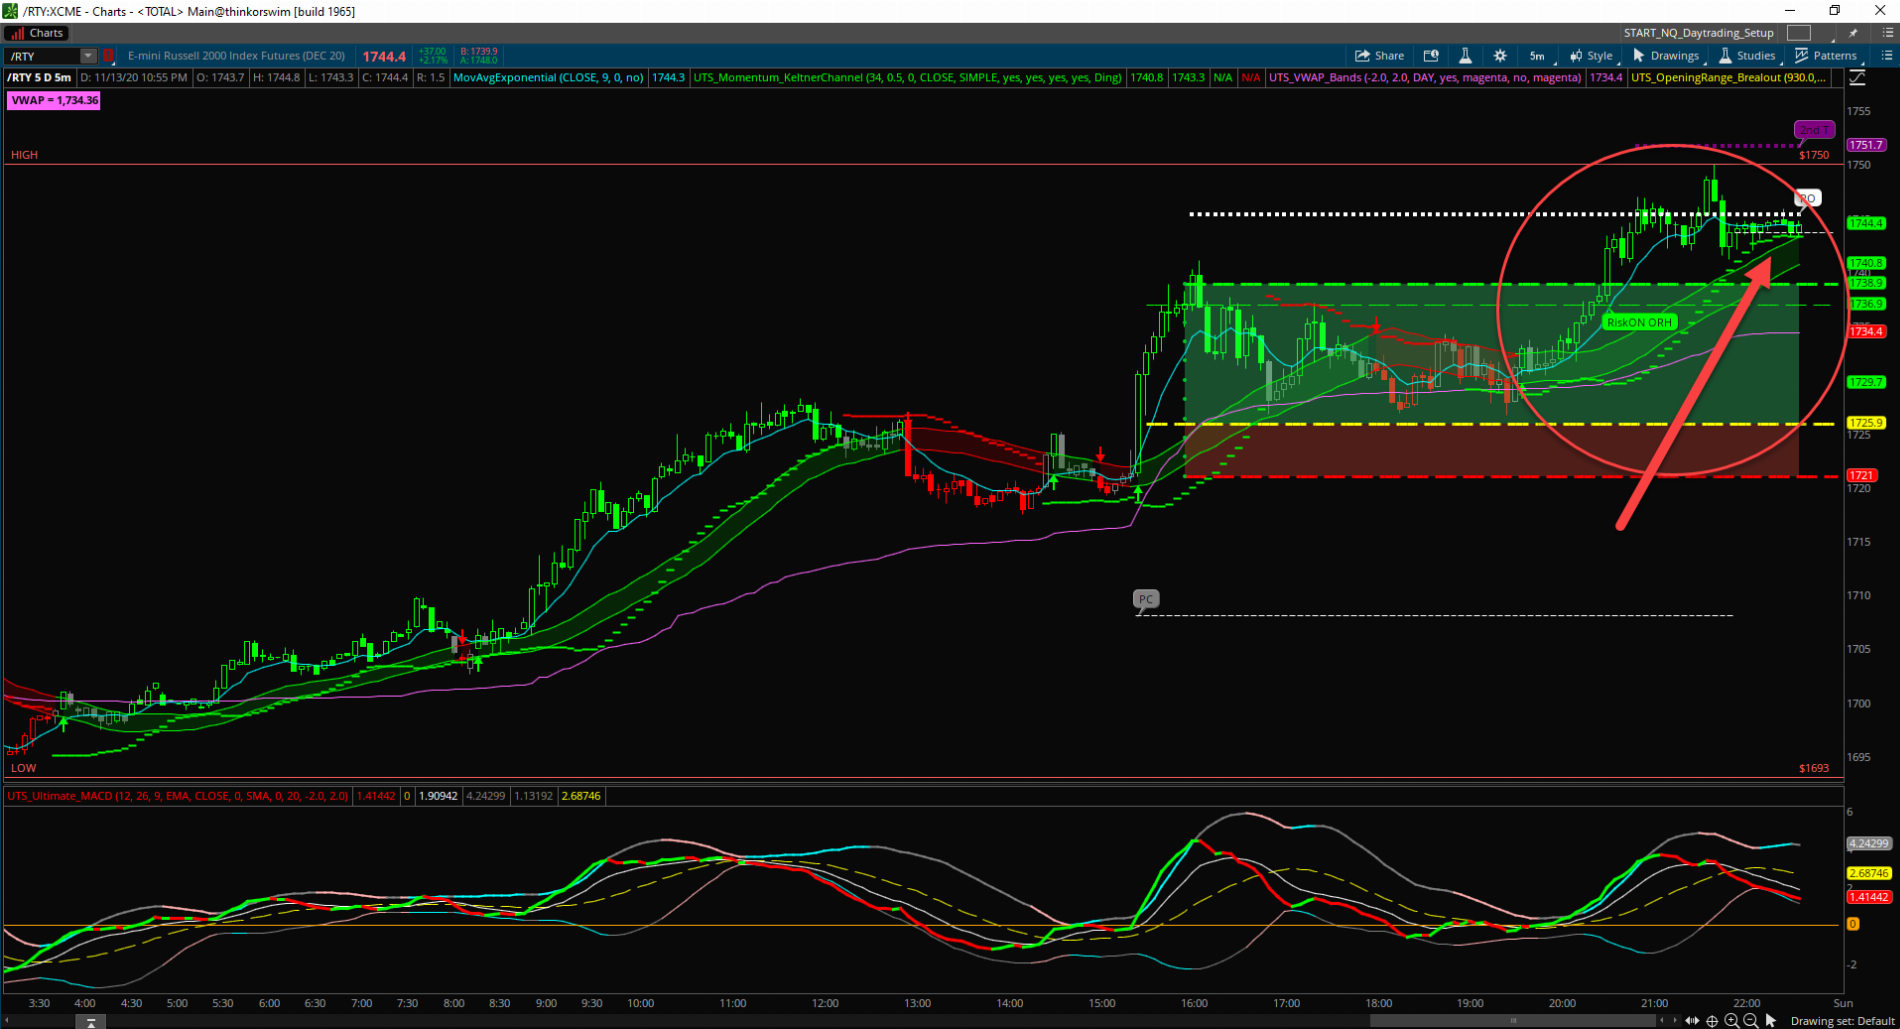
Task: Expand the /RTY symbol dropdown arrow
Action: (88, 56)
